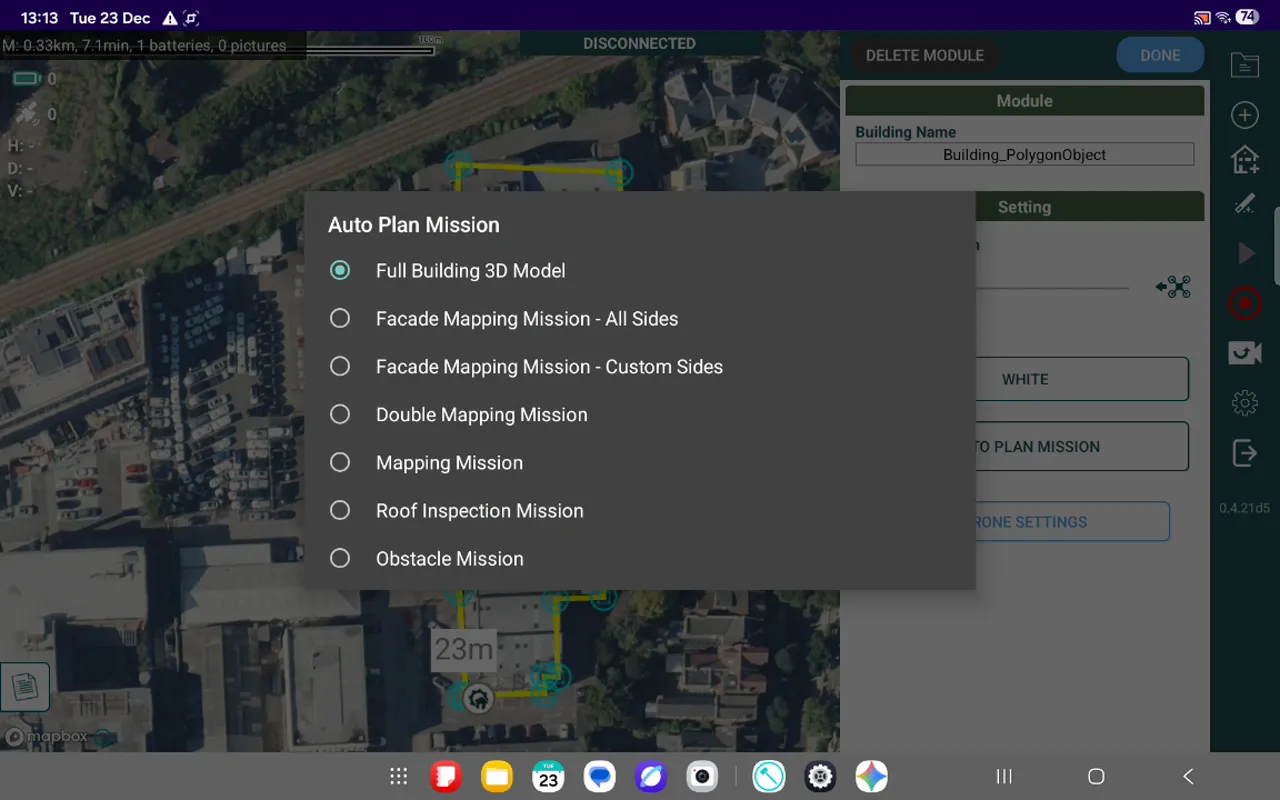Select Facade Mapping Mission - All Sides

[527, 318]
